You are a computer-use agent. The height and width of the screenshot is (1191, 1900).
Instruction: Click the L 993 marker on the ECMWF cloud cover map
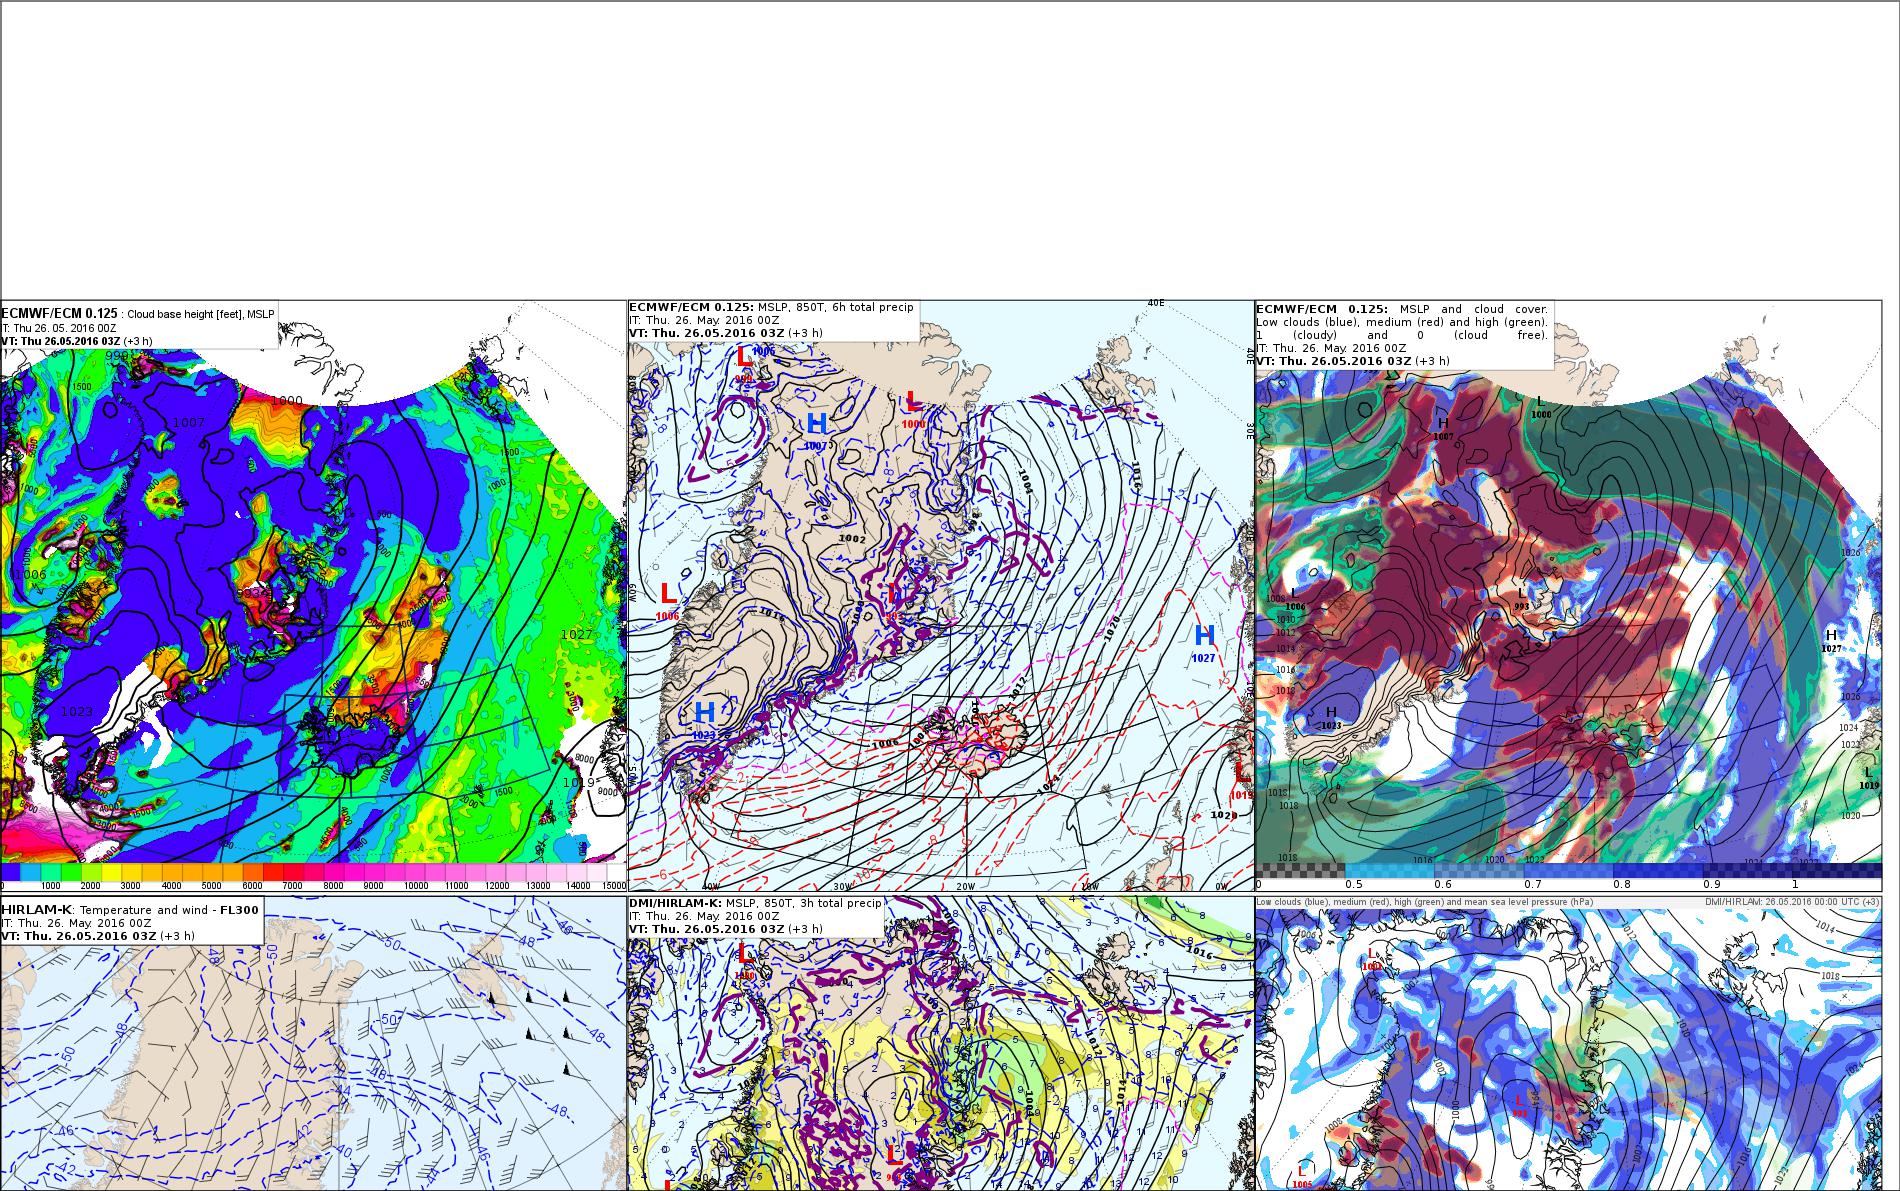coord(1522,599)
